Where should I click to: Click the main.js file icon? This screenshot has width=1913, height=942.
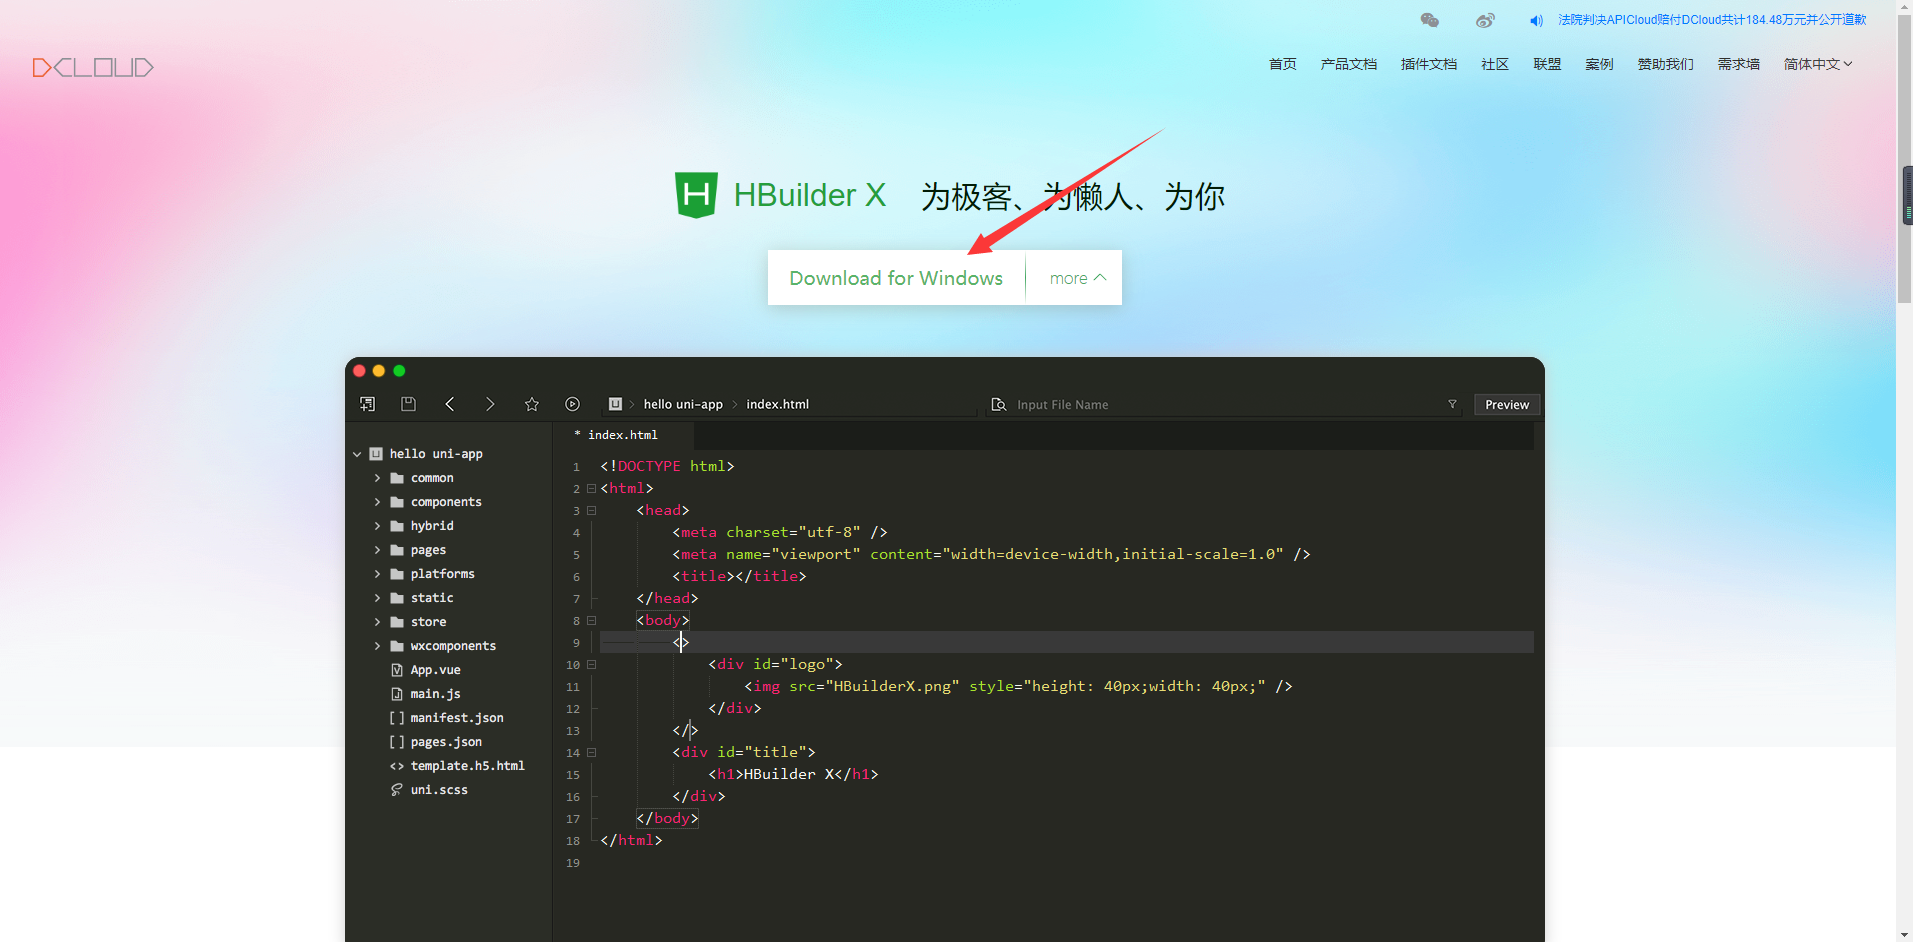coord(397,694)
